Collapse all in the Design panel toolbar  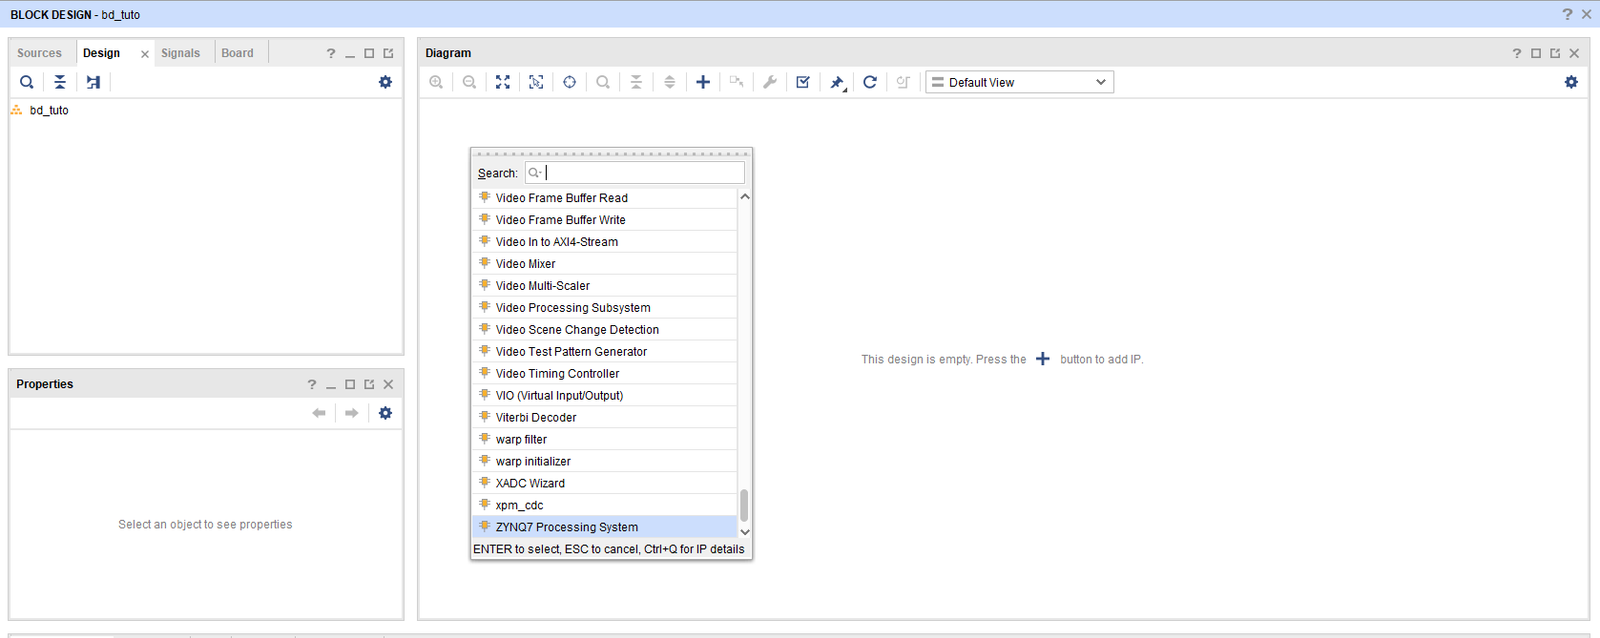(60, 82)
